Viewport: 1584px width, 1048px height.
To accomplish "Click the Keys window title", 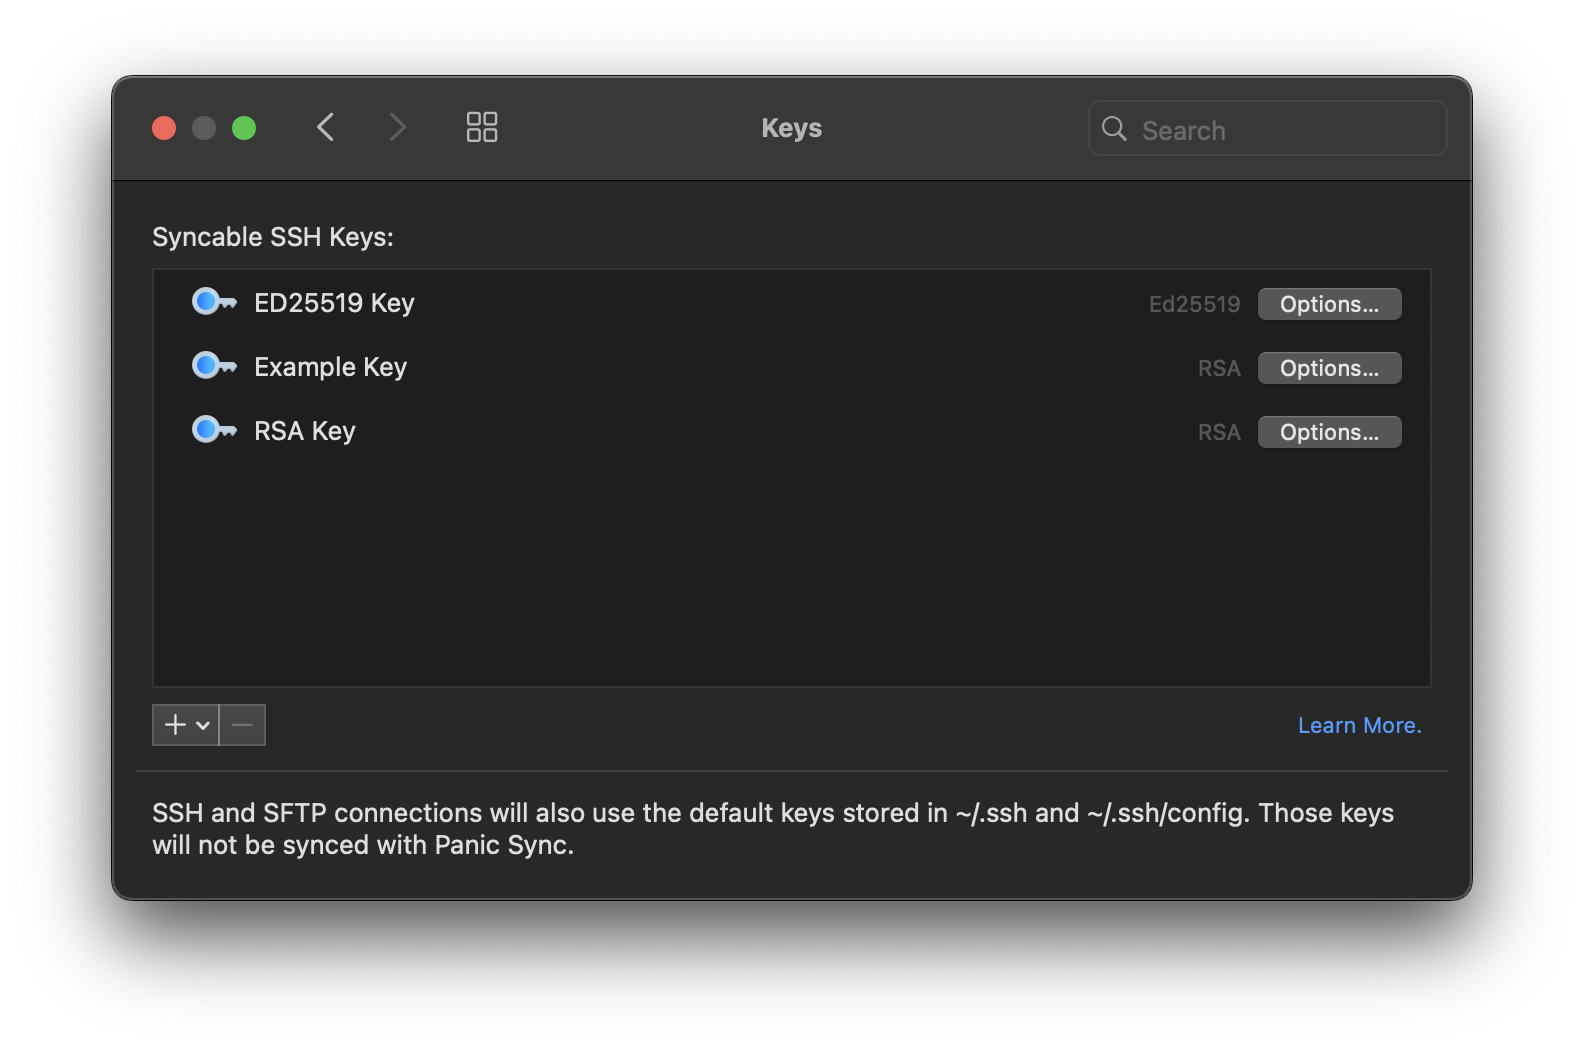I will [791, 128].
